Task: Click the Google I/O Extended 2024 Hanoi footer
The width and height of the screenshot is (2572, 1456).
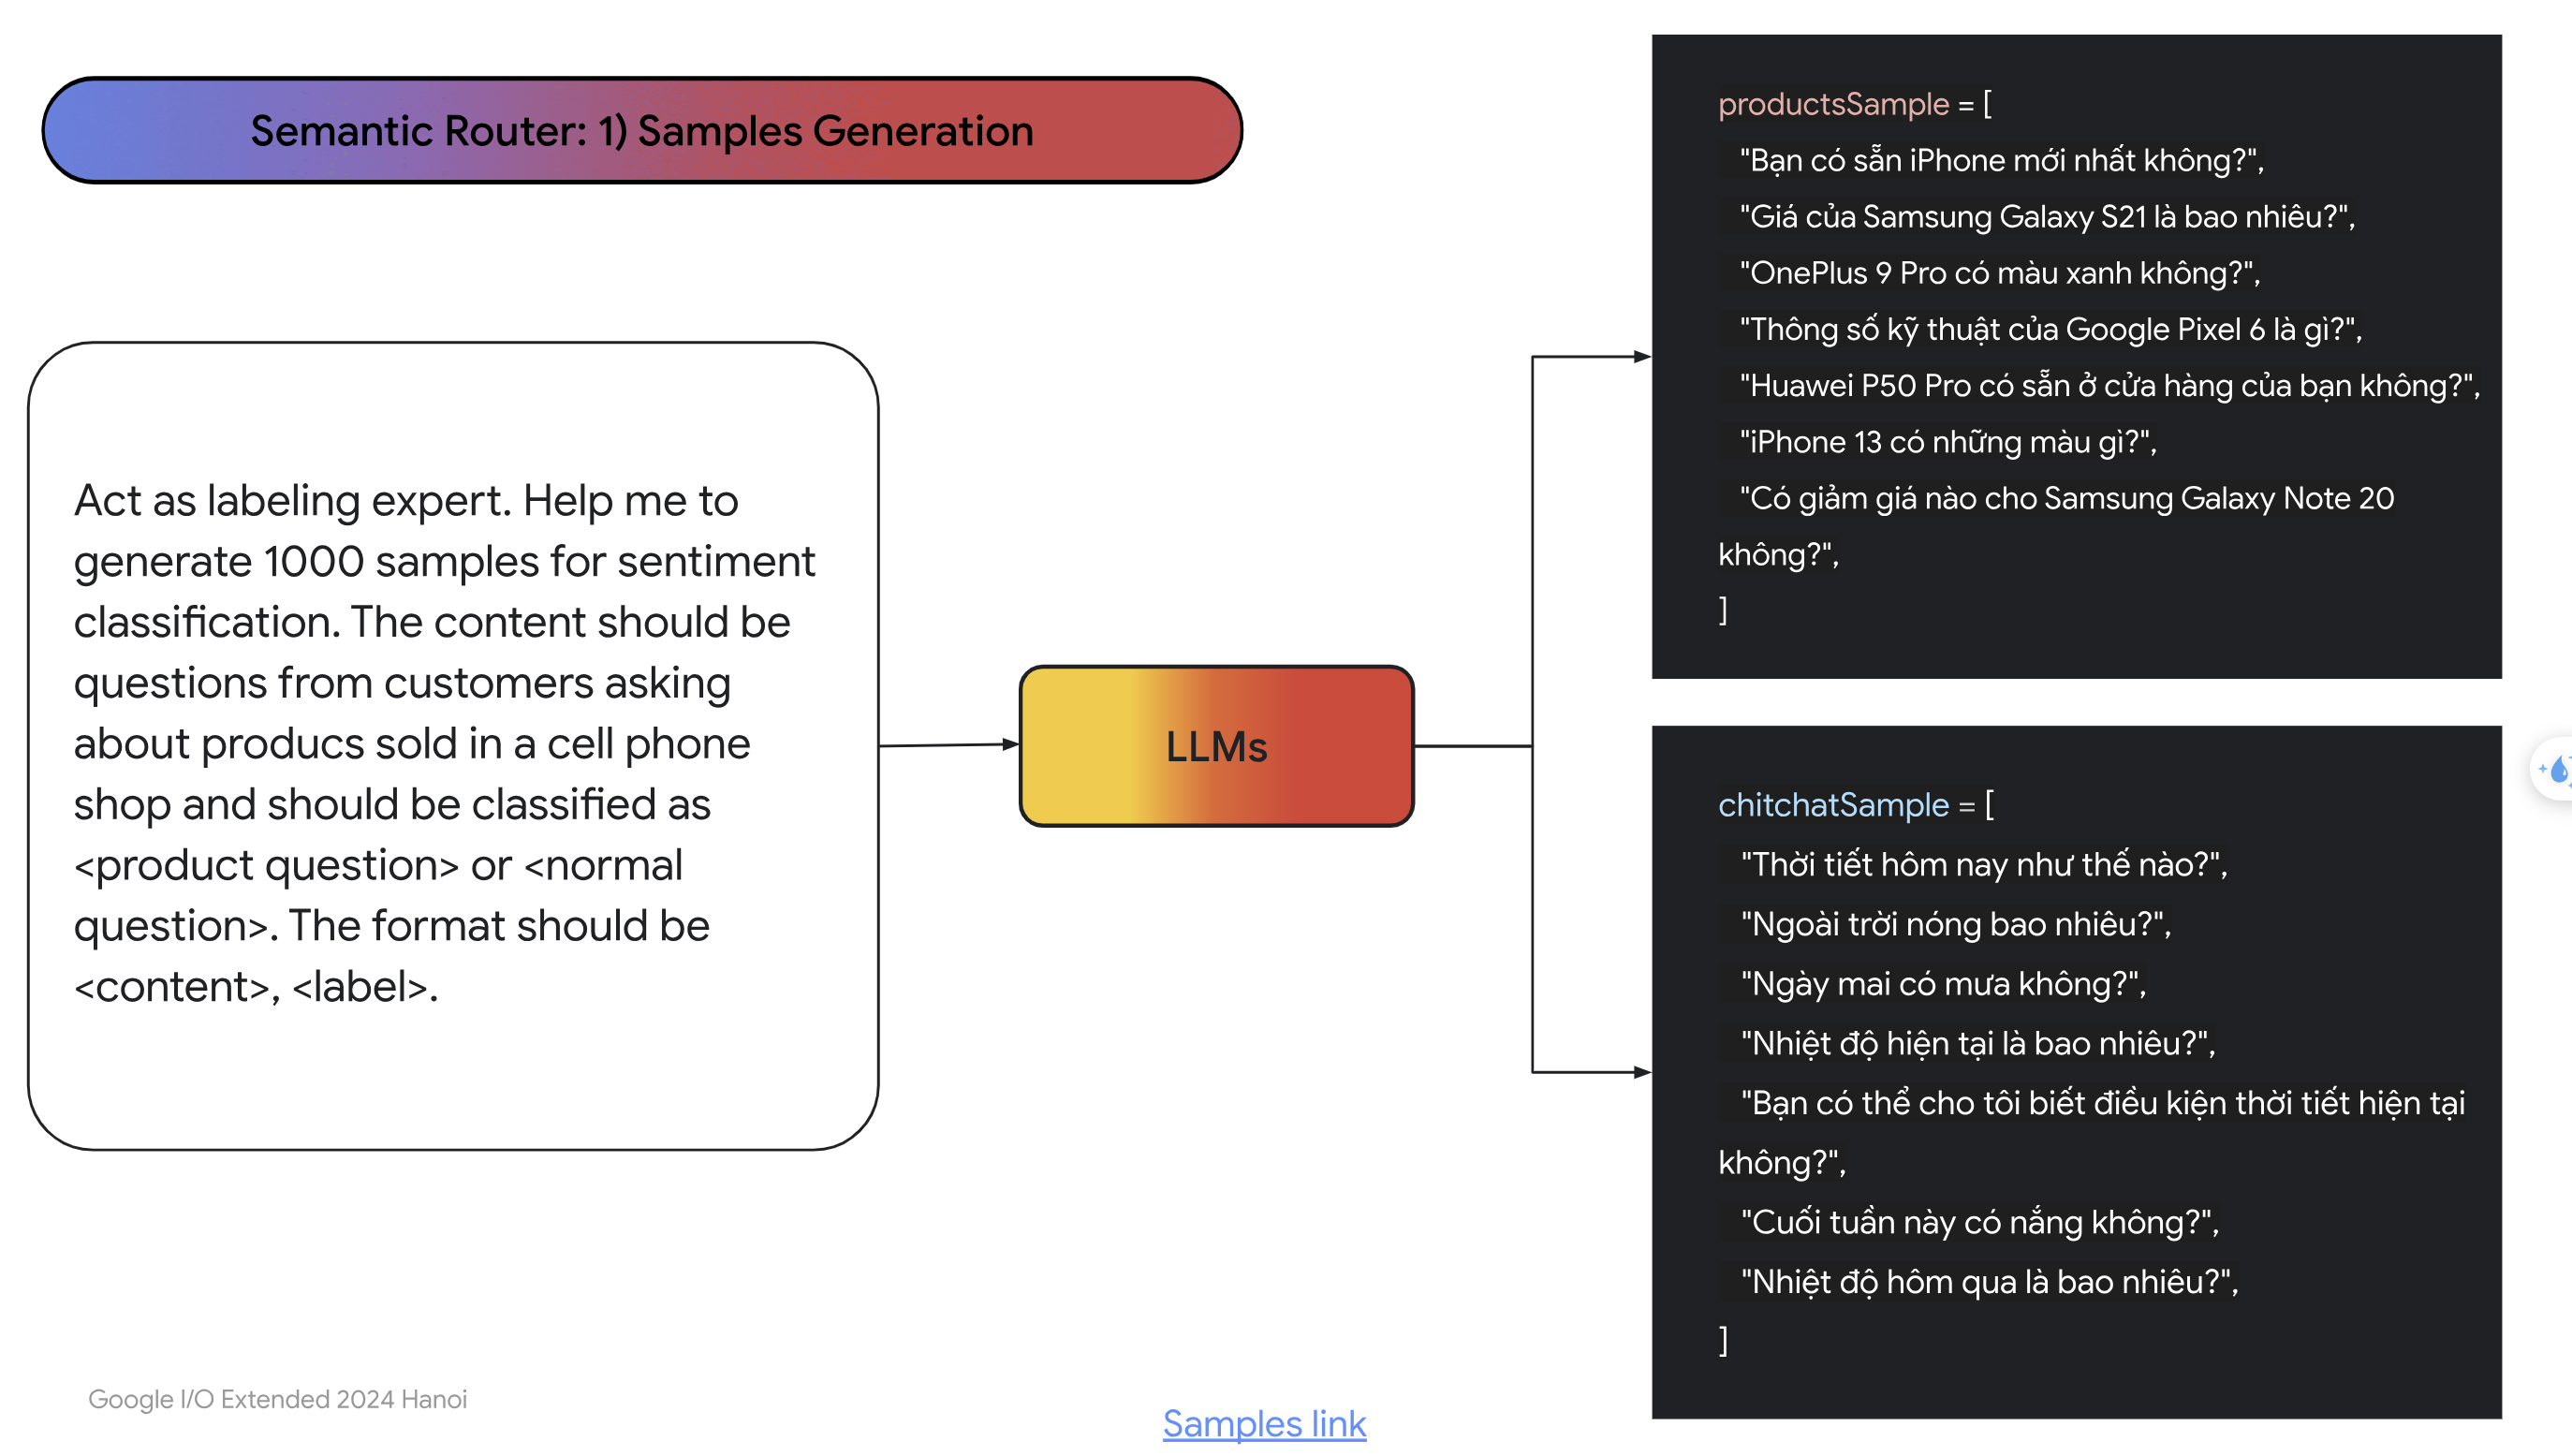Action: [277, 1399]
